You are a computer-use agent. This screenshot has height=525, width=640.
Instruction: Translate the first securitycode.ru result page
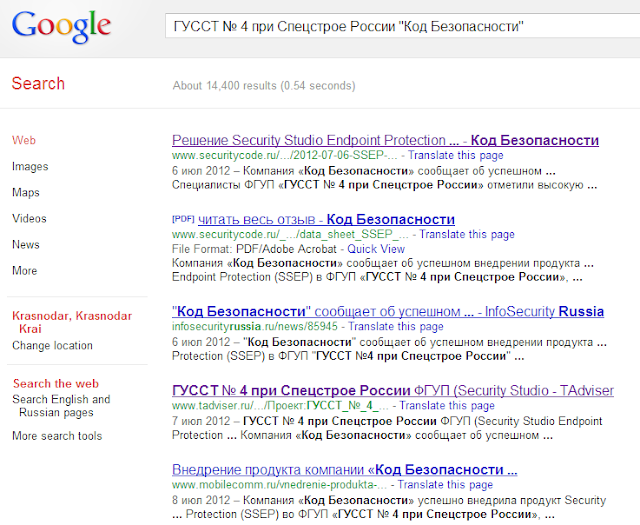tap(456, 156)
